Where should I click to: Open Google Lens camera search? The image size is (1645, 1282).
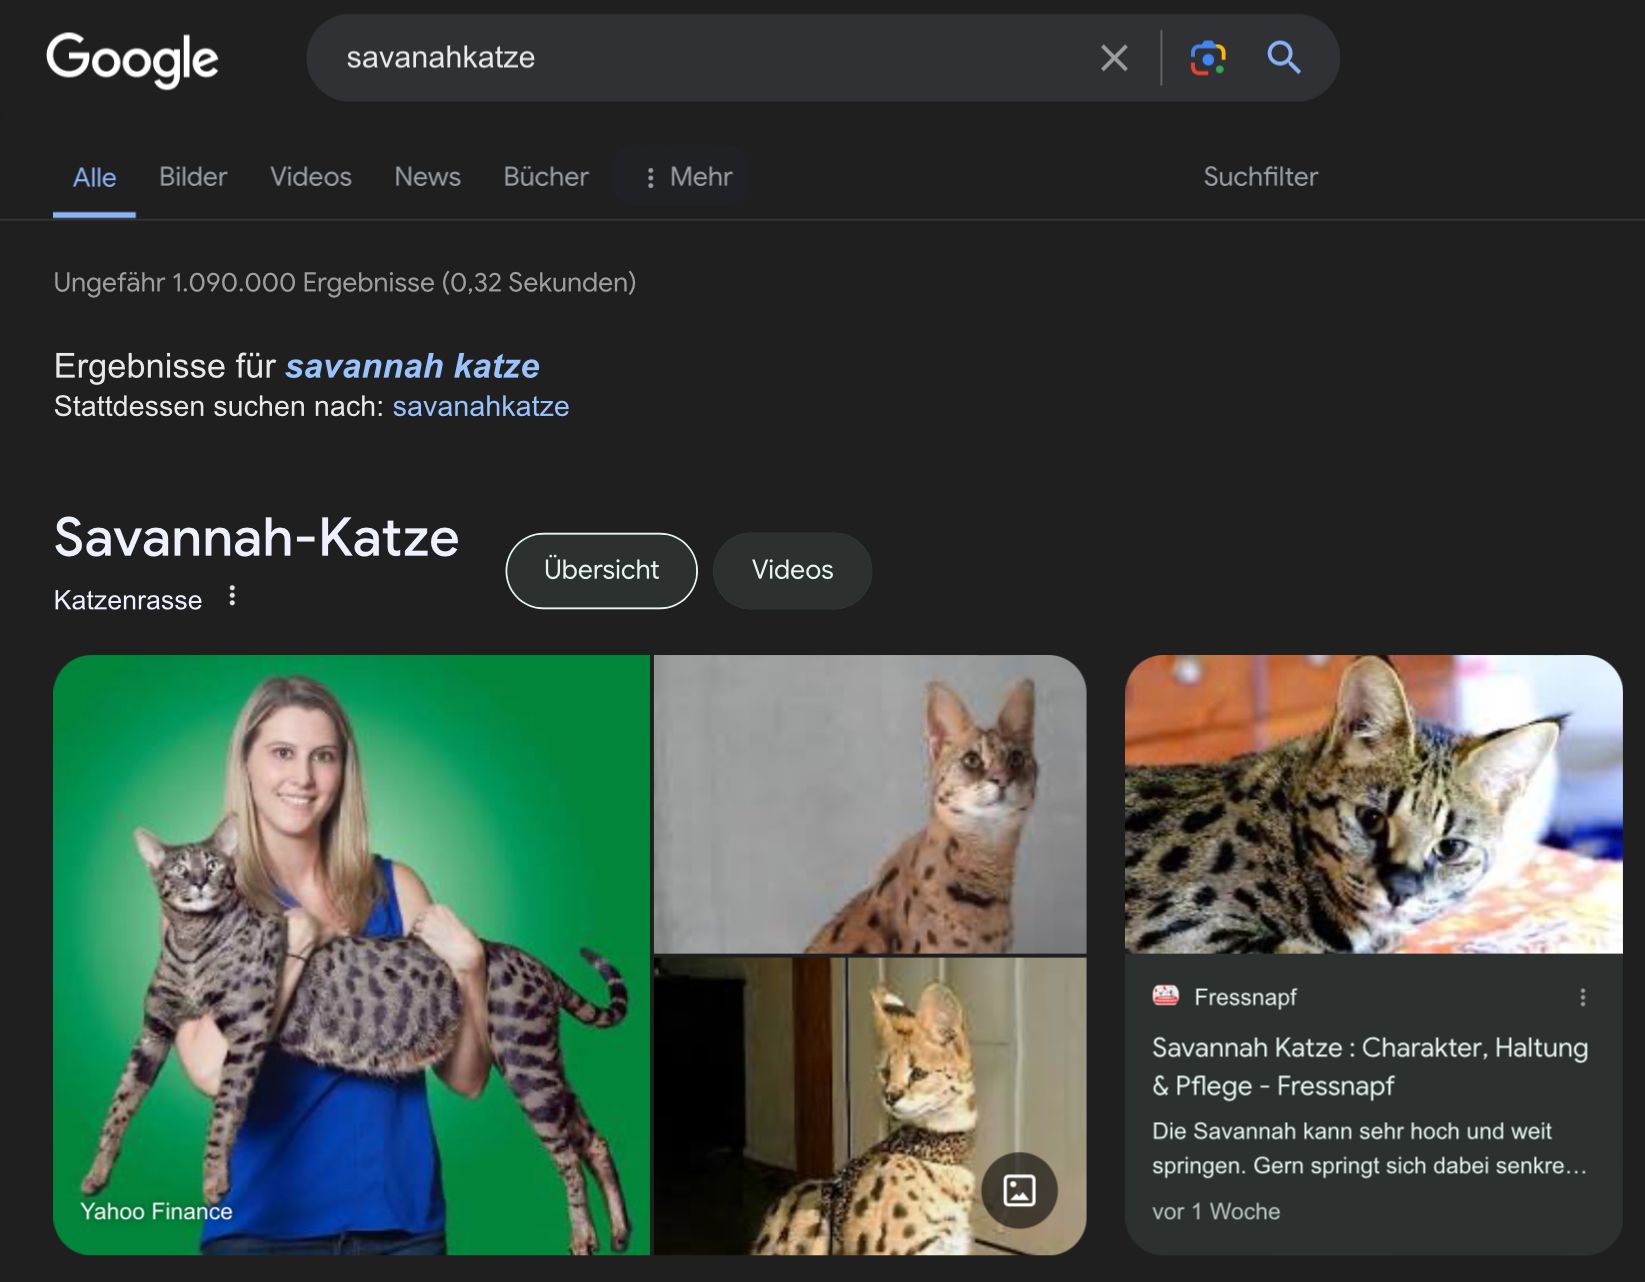pyautogui.click(x=1207, y=58)
